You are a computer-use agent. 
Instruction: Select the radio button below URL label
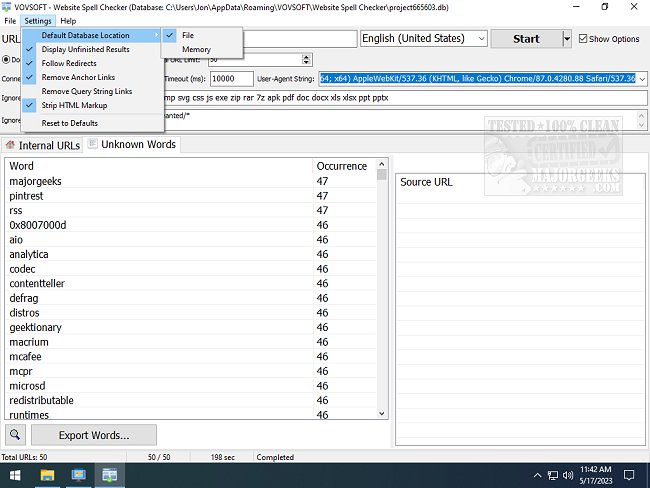6,59
